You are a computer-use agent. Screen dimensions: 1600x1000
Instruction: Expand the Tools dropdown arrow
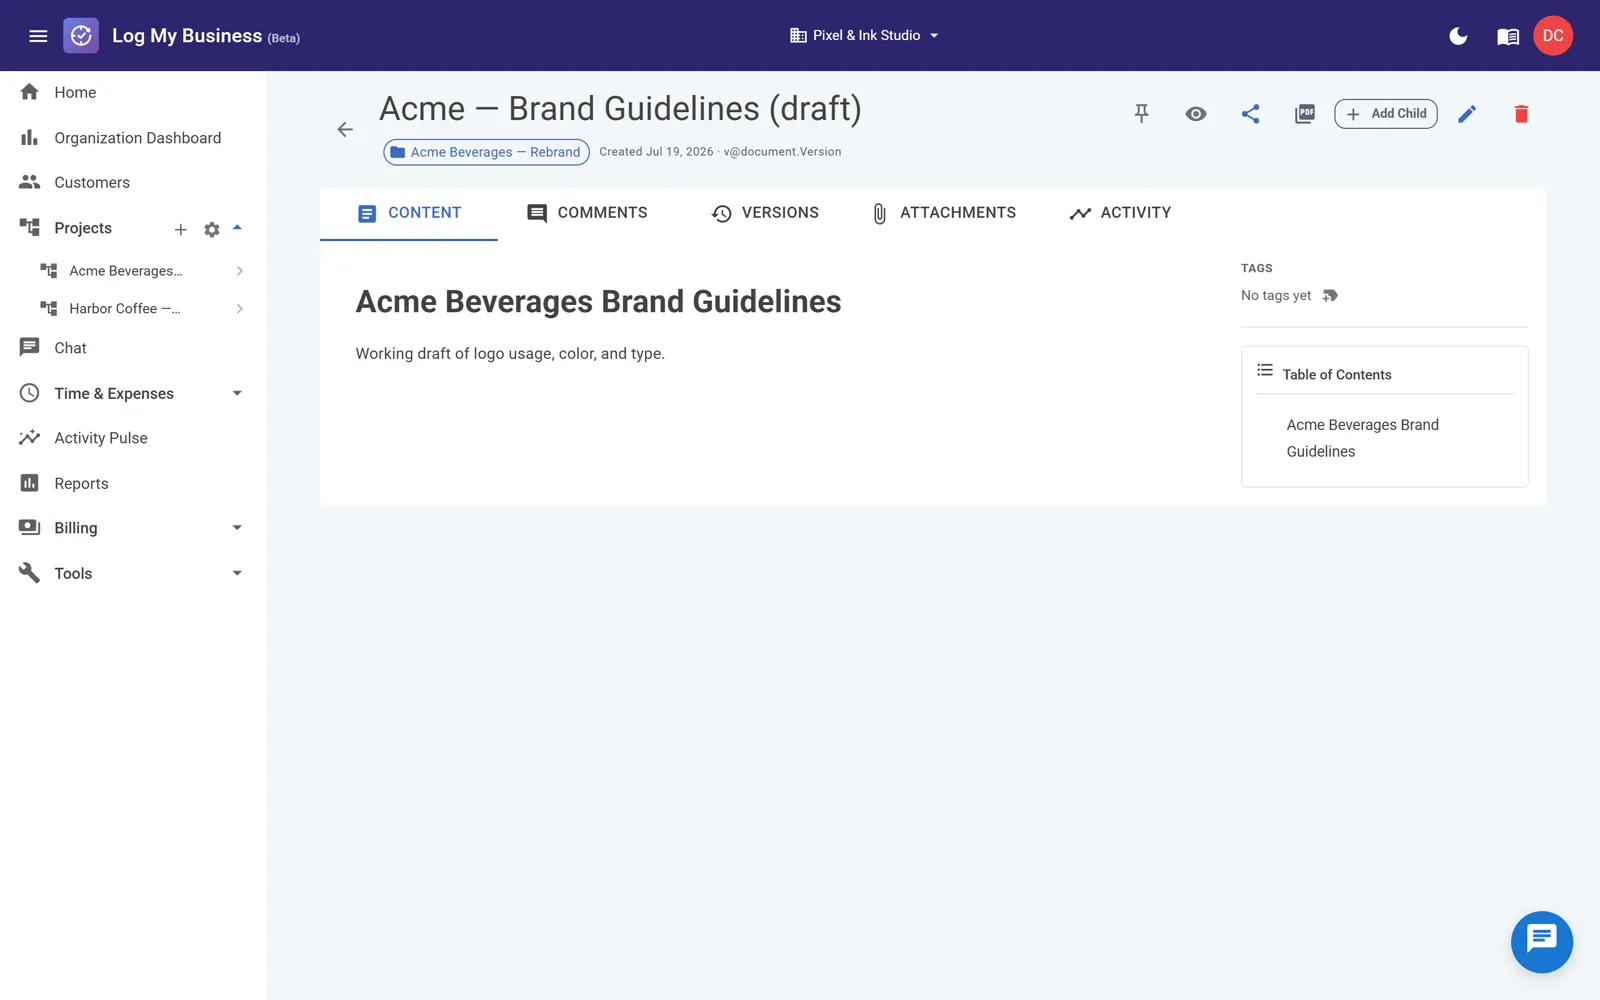click(x=237, y=574)
